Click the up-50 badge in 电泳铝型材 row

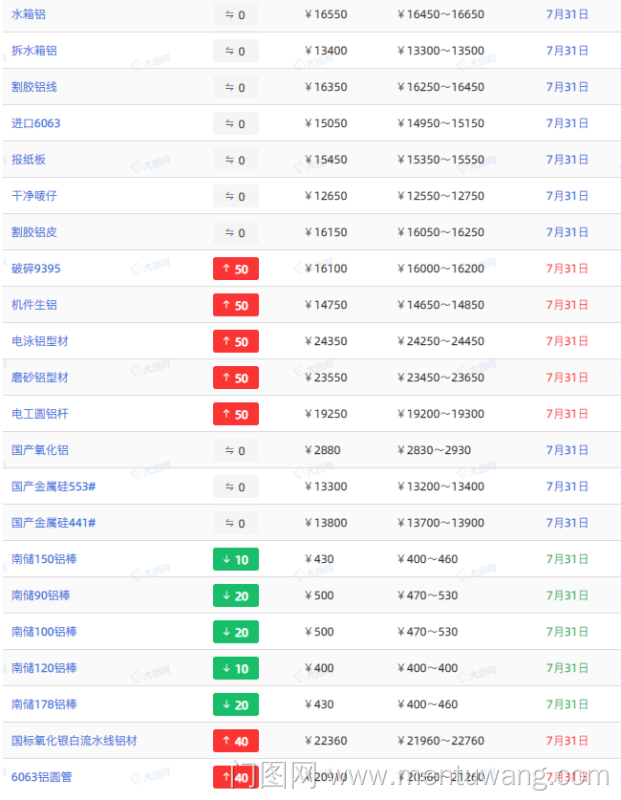click(x=236, y=342)
